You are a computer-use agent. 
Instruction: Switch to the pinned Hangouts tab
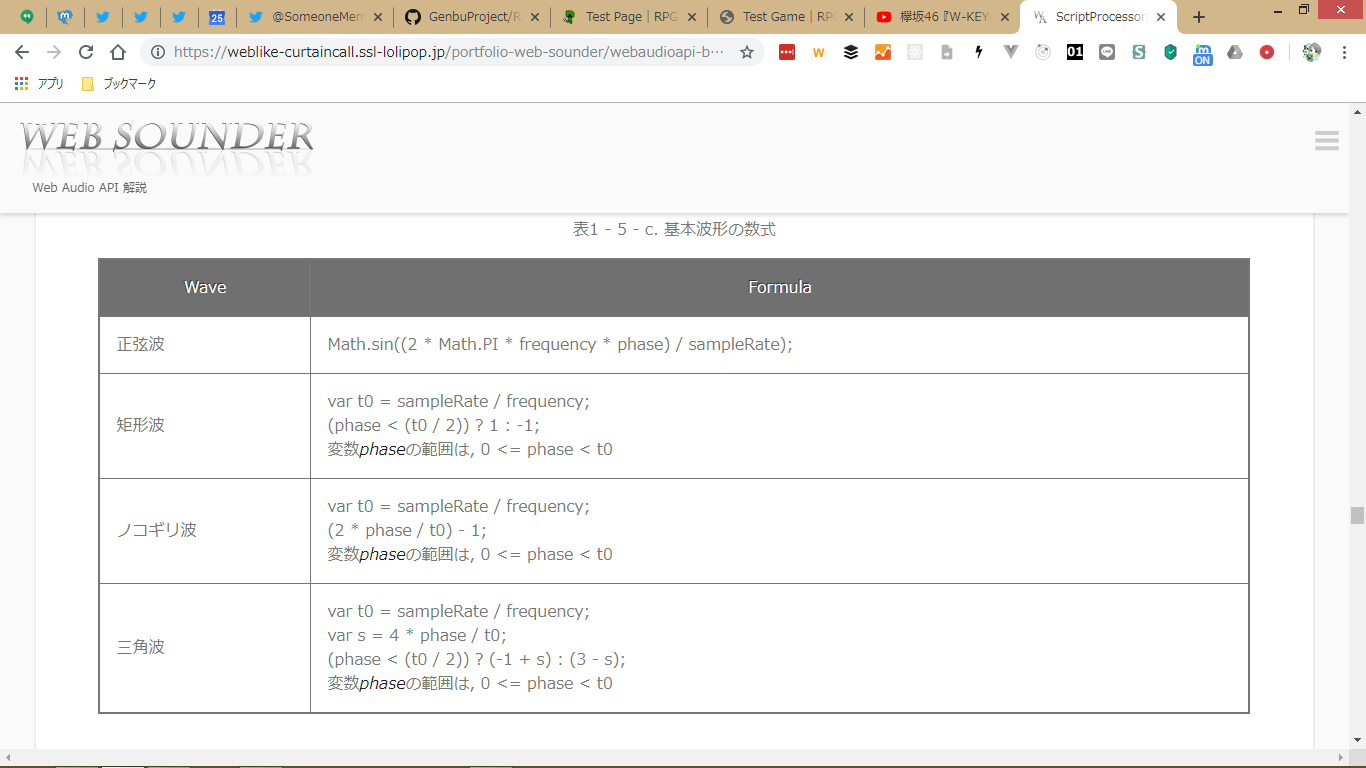(x=27, y=17)
